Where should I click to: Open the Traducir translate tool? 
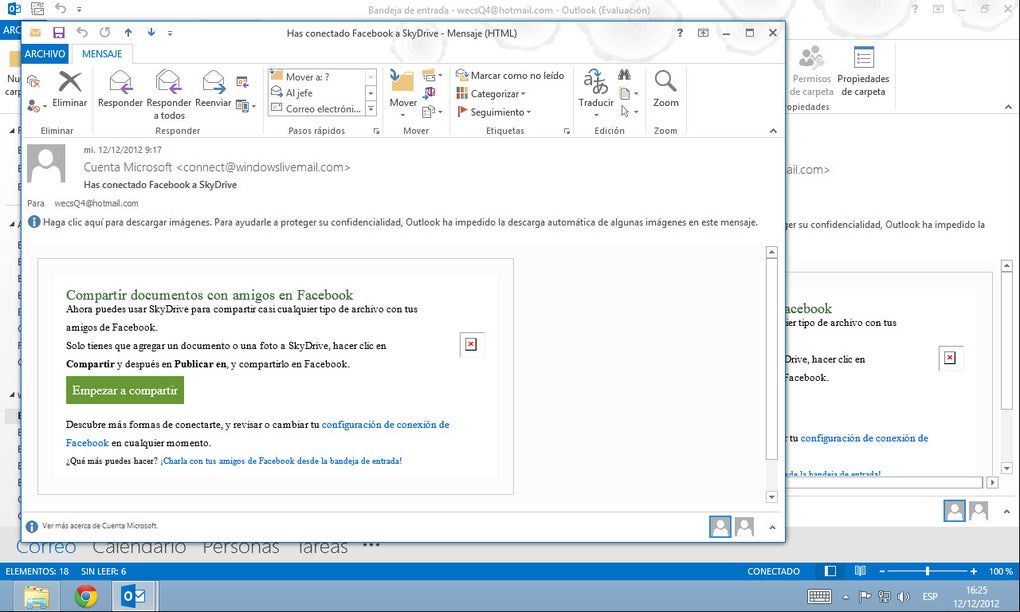tap(596, 93)
